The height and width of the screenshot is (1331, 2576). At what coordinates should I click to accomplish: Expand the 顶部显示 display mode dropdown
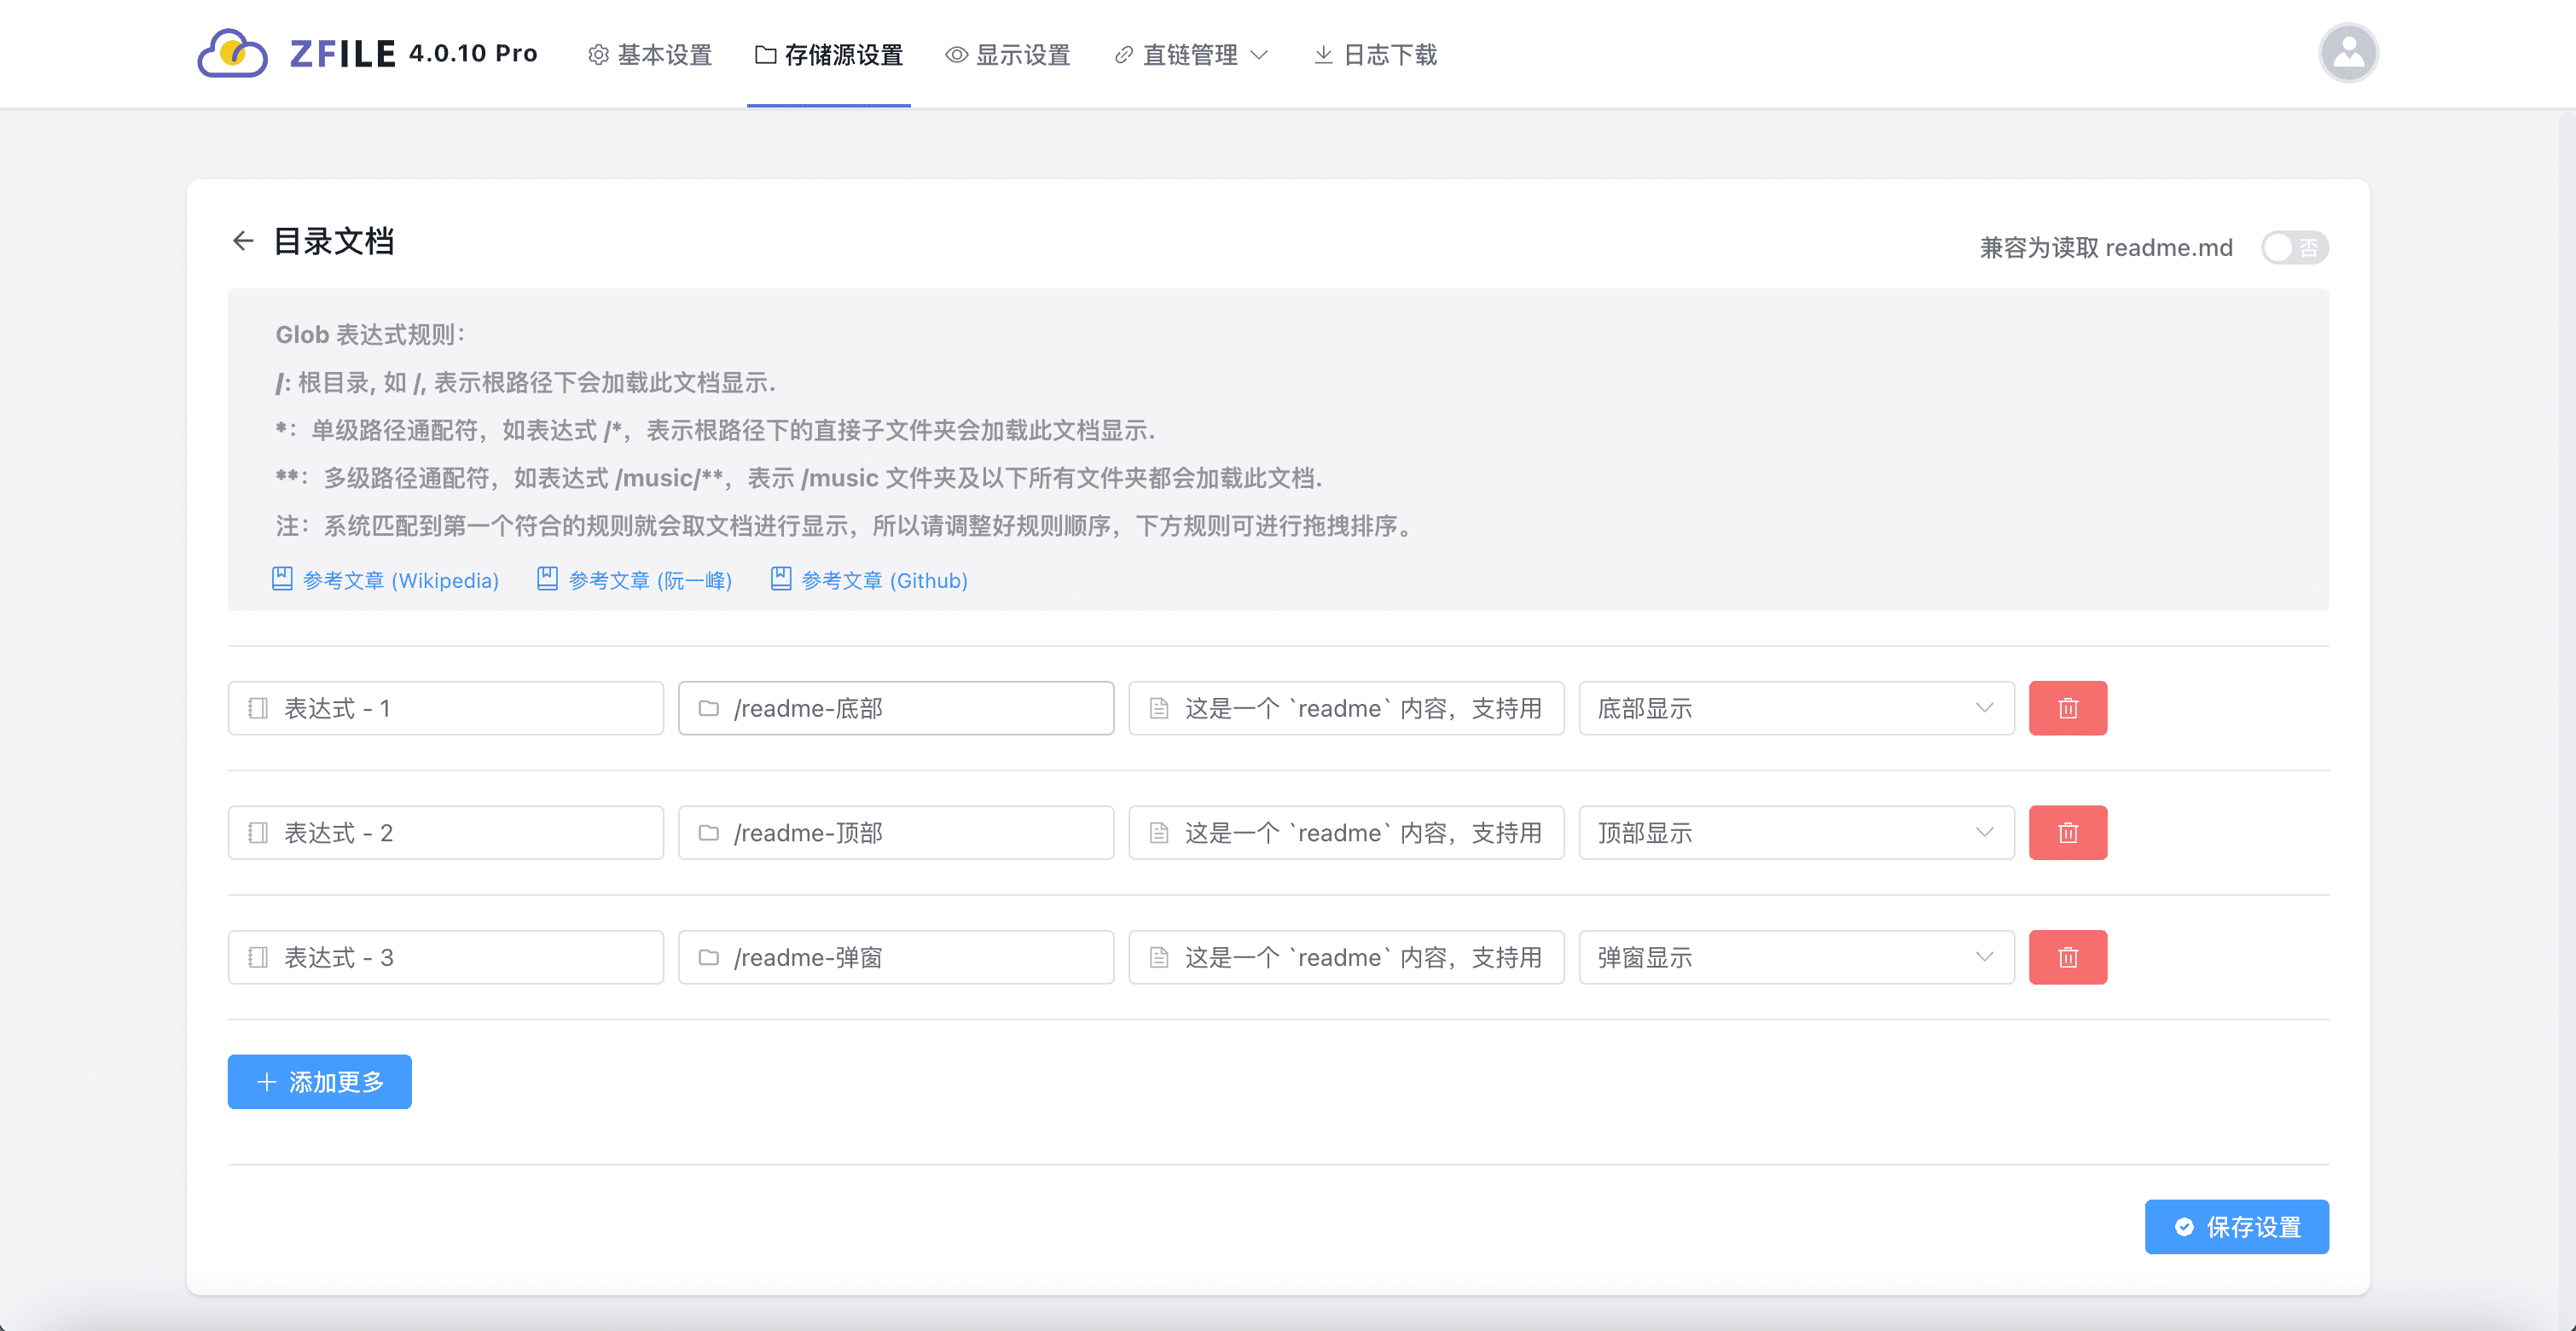point(1795,833)
